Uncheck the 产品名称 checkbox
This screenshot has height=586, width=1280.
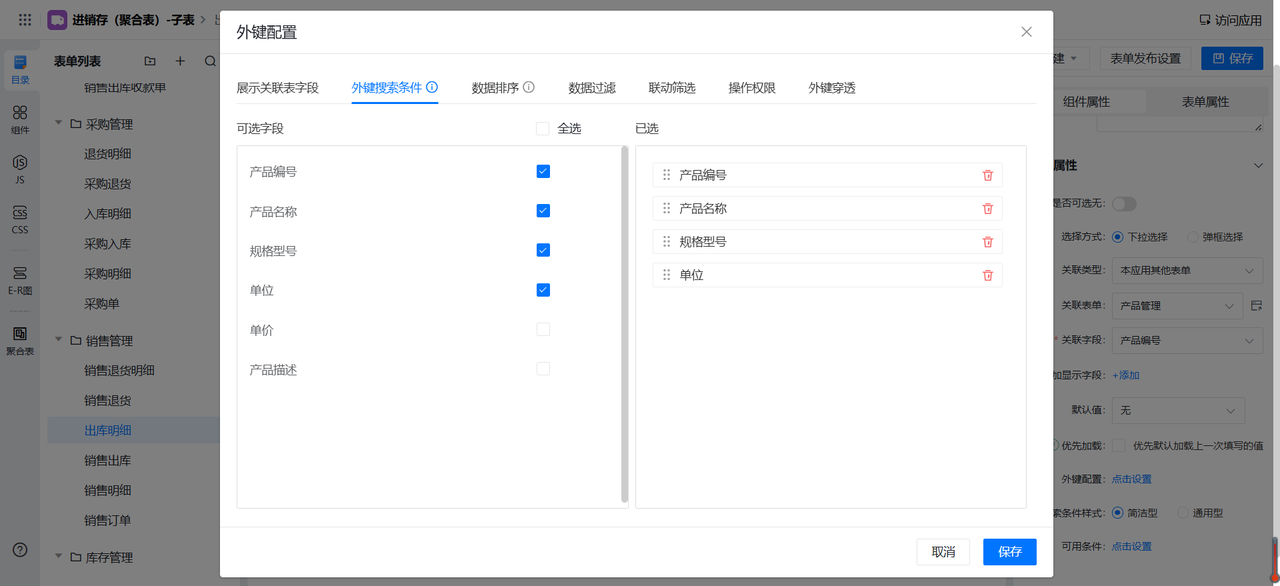[543, 211]
